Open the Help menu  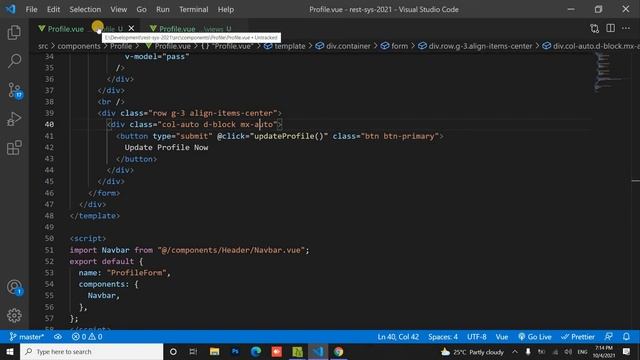point(226,9)
